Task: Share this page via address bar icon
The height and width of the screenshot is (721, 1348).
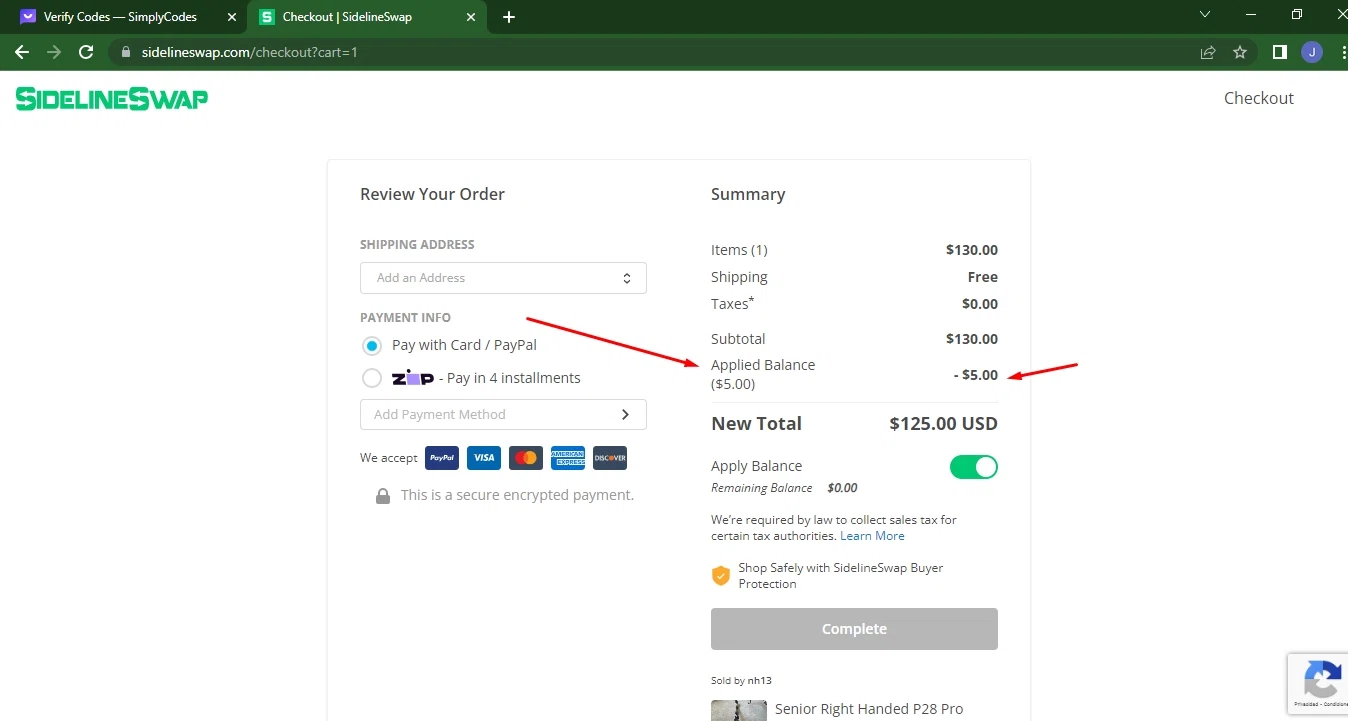Action: 1208,52
